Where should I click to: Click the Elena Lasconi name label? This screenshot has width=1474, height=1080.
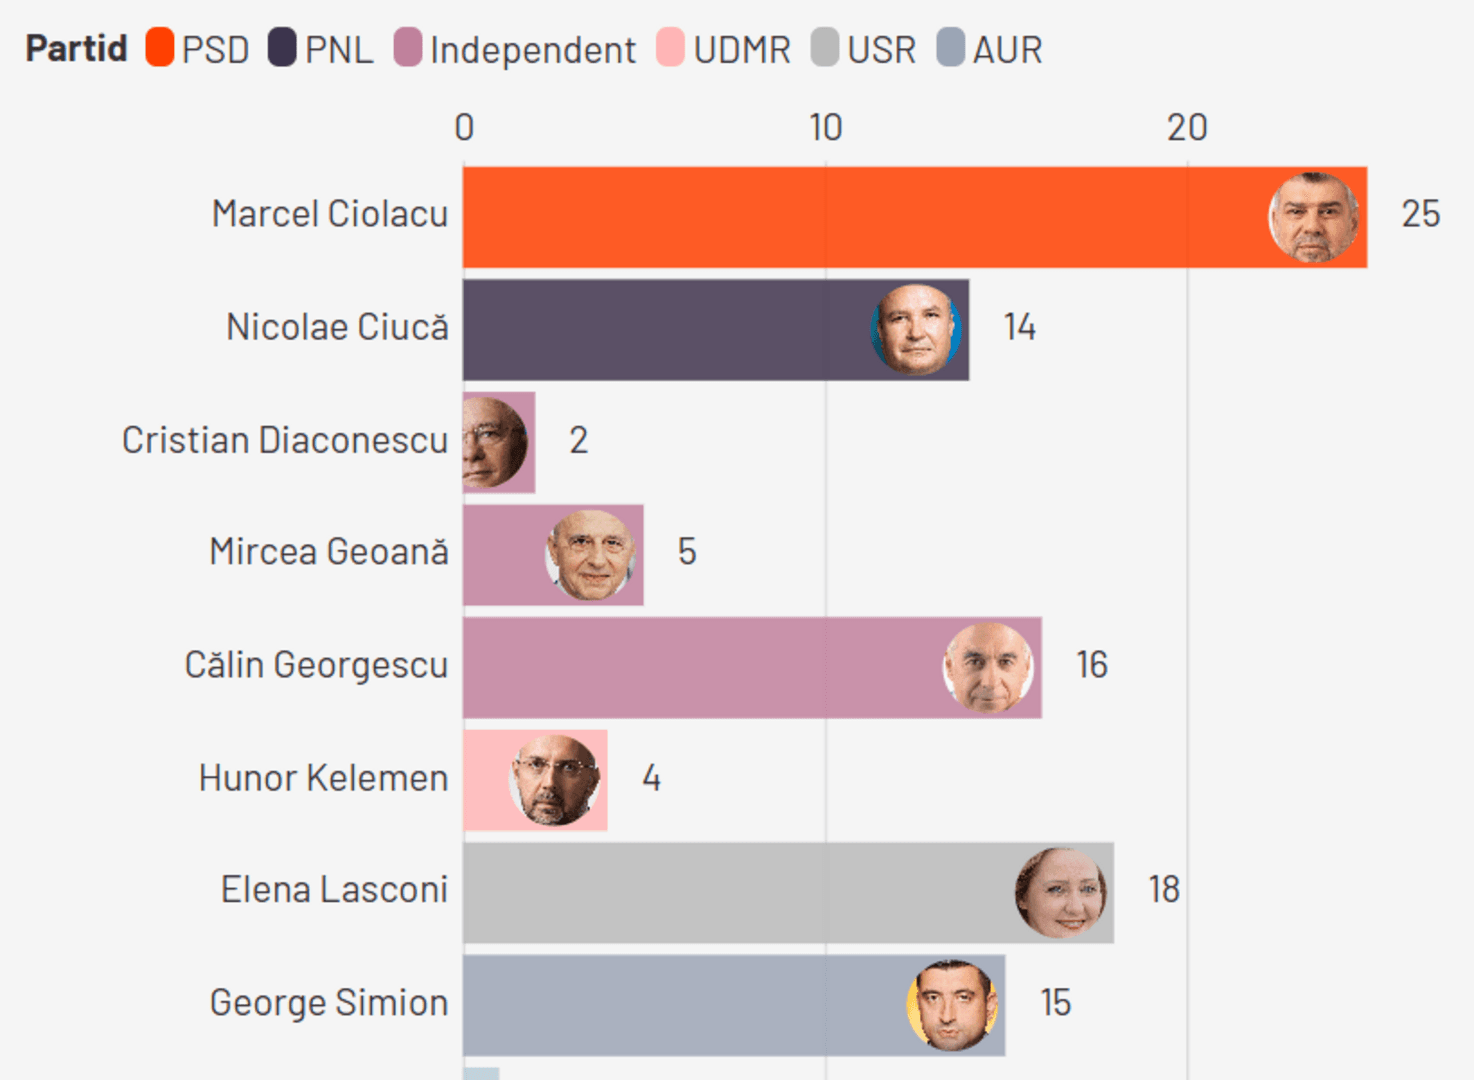[334, 890]
